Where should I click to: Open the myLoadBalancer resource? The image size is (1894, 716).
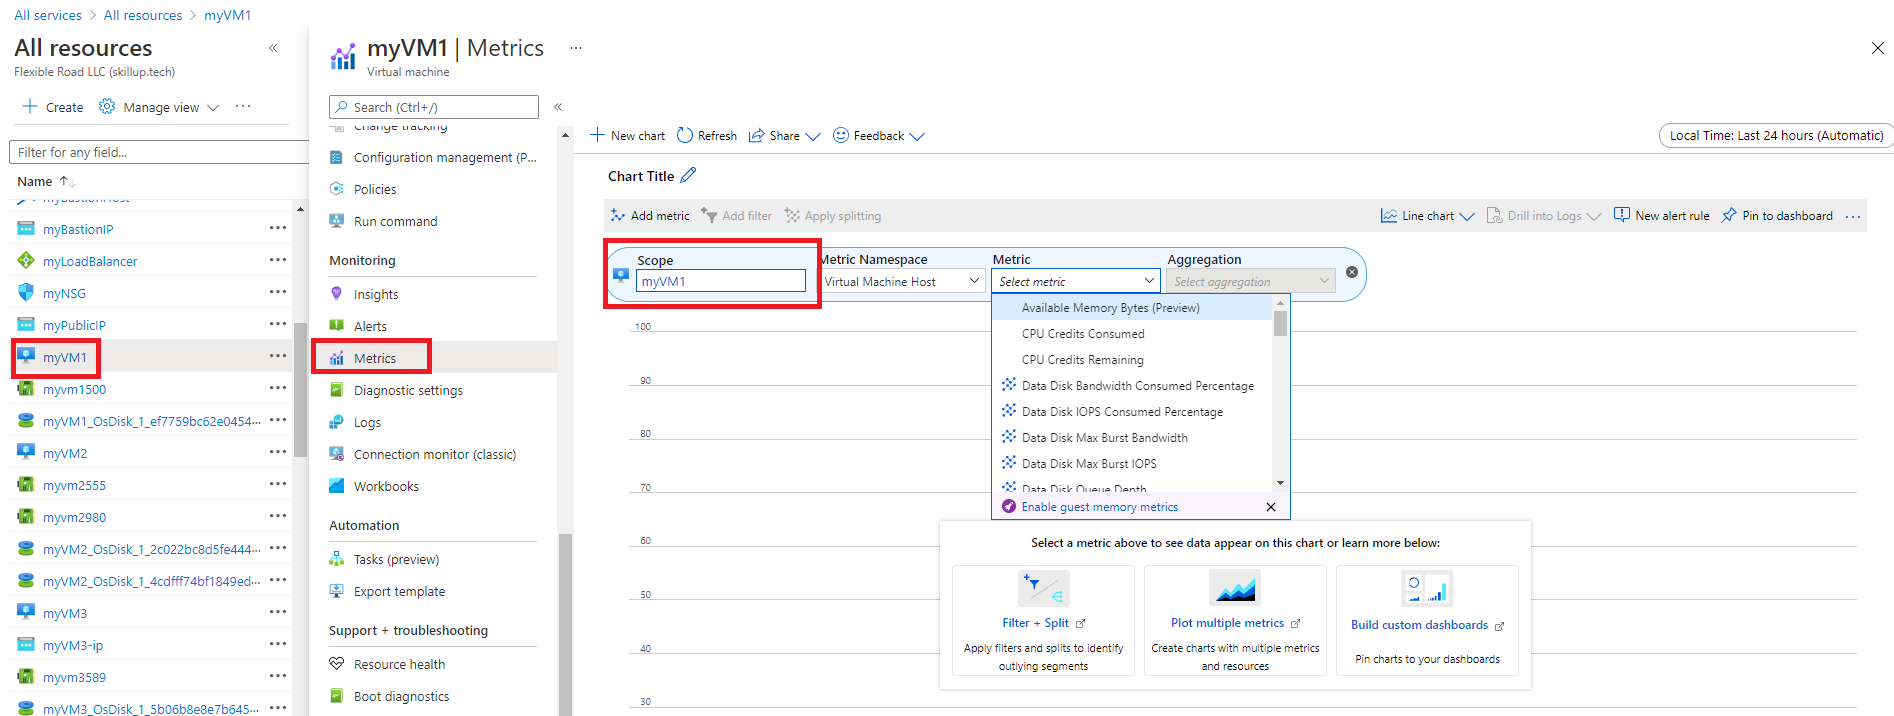90,261
